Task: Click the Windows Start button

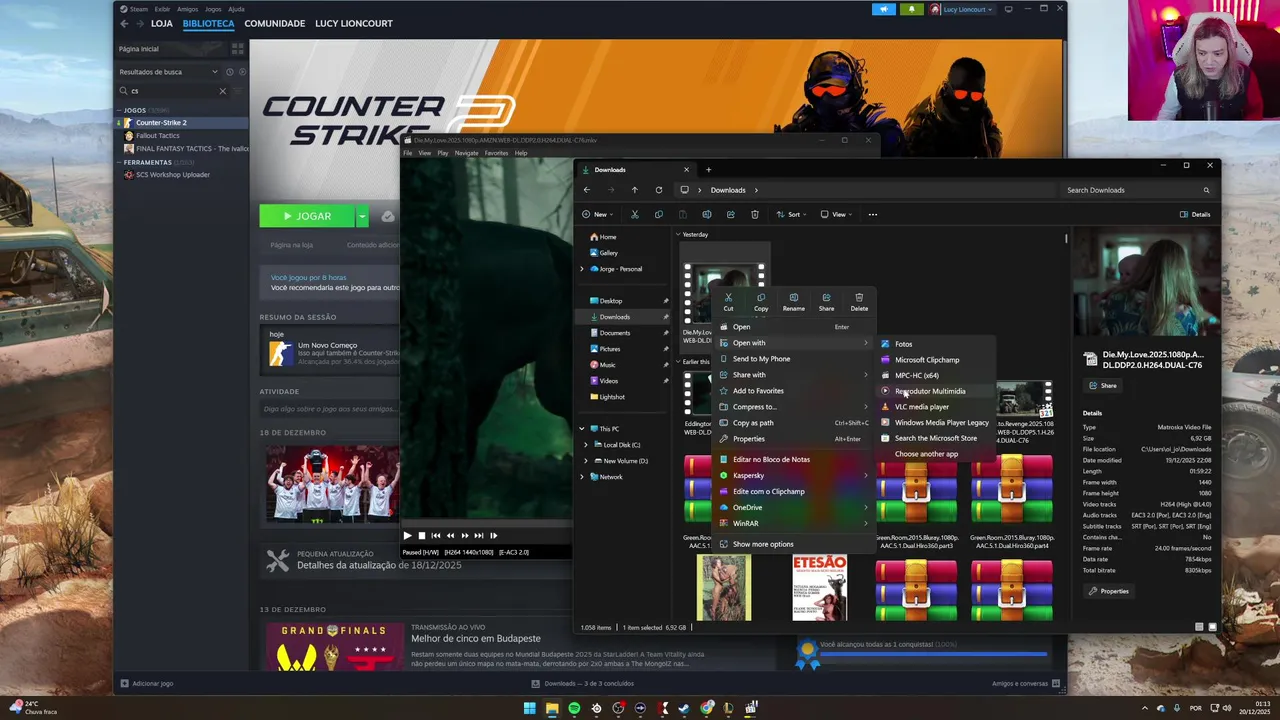Action: tap(530, 708)
